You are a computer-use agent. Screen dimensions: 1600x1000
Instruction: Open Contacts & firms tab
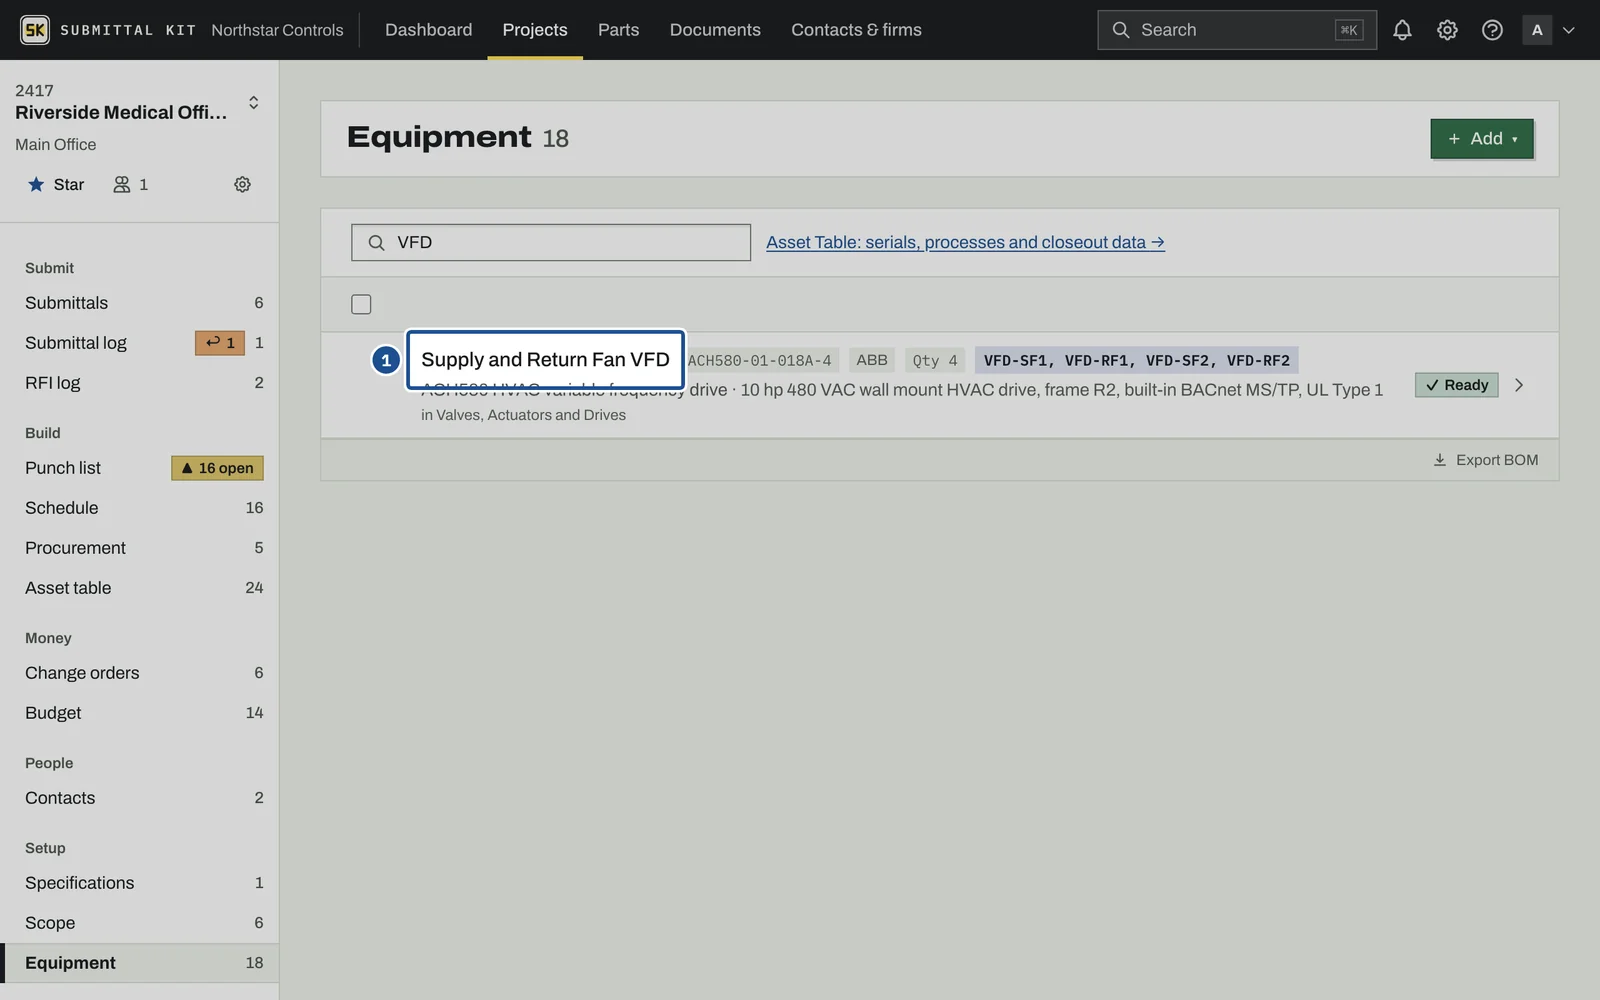pyautogui.click(x=856, y=30)
